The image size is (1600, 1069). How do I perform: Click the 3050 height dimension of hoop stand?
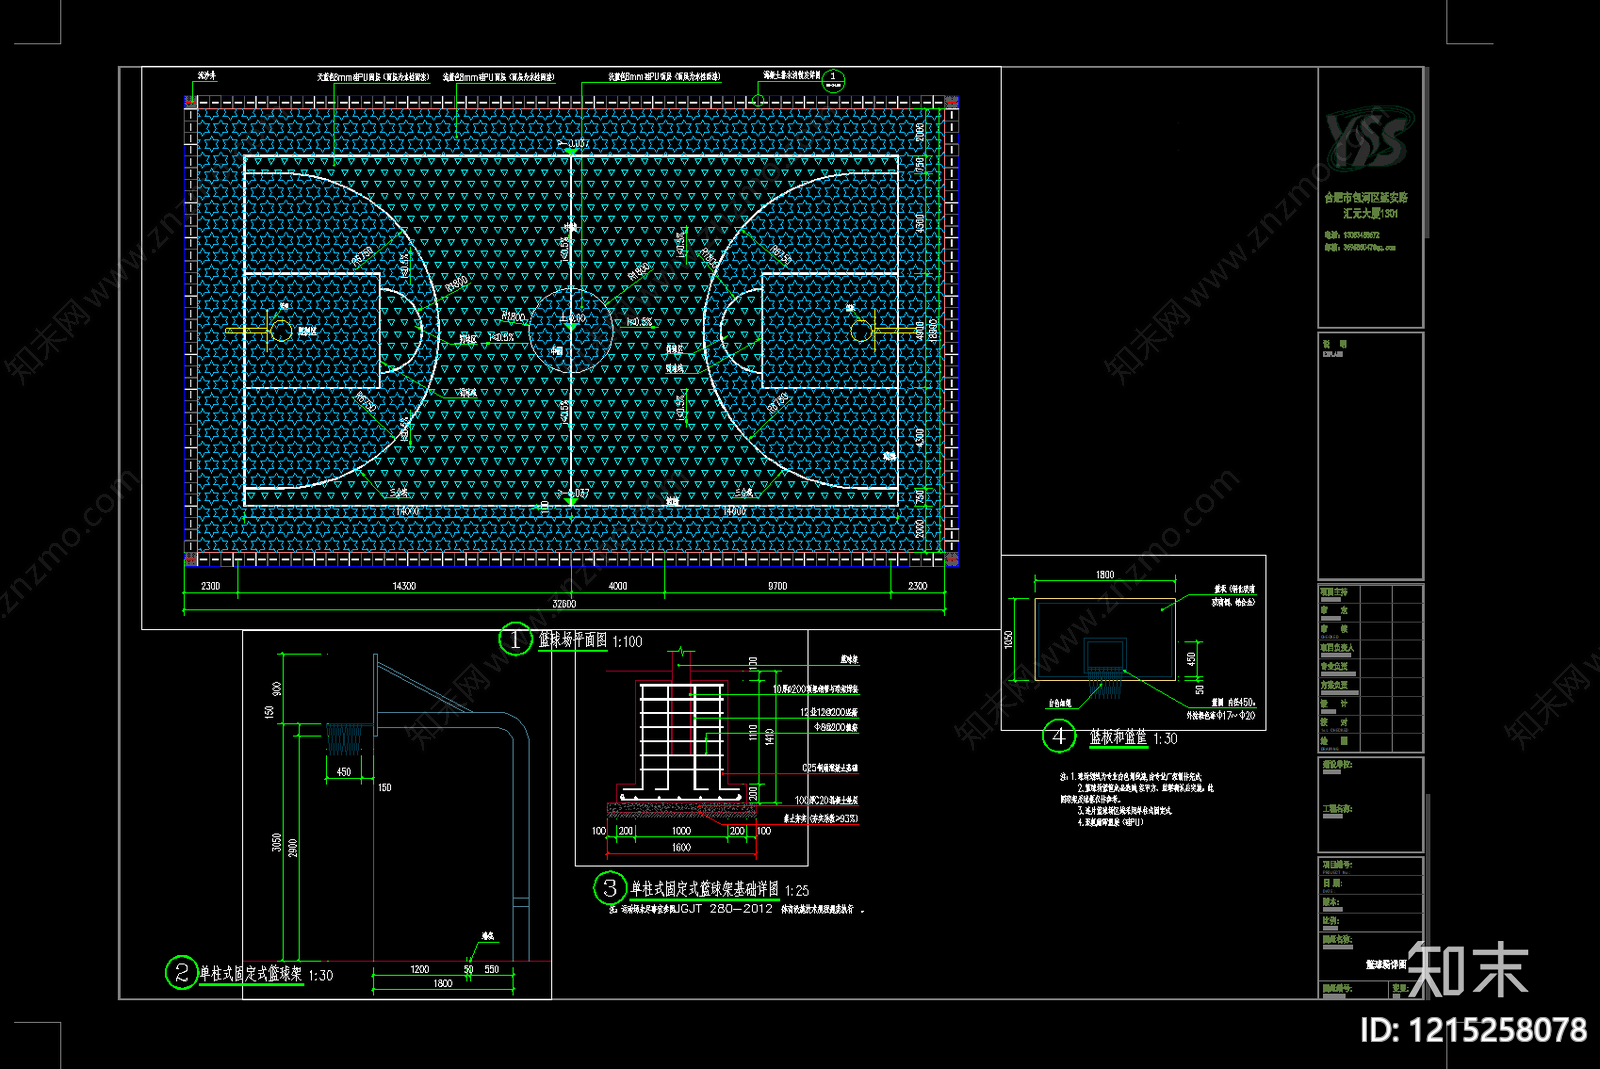(x=276, y=843)
